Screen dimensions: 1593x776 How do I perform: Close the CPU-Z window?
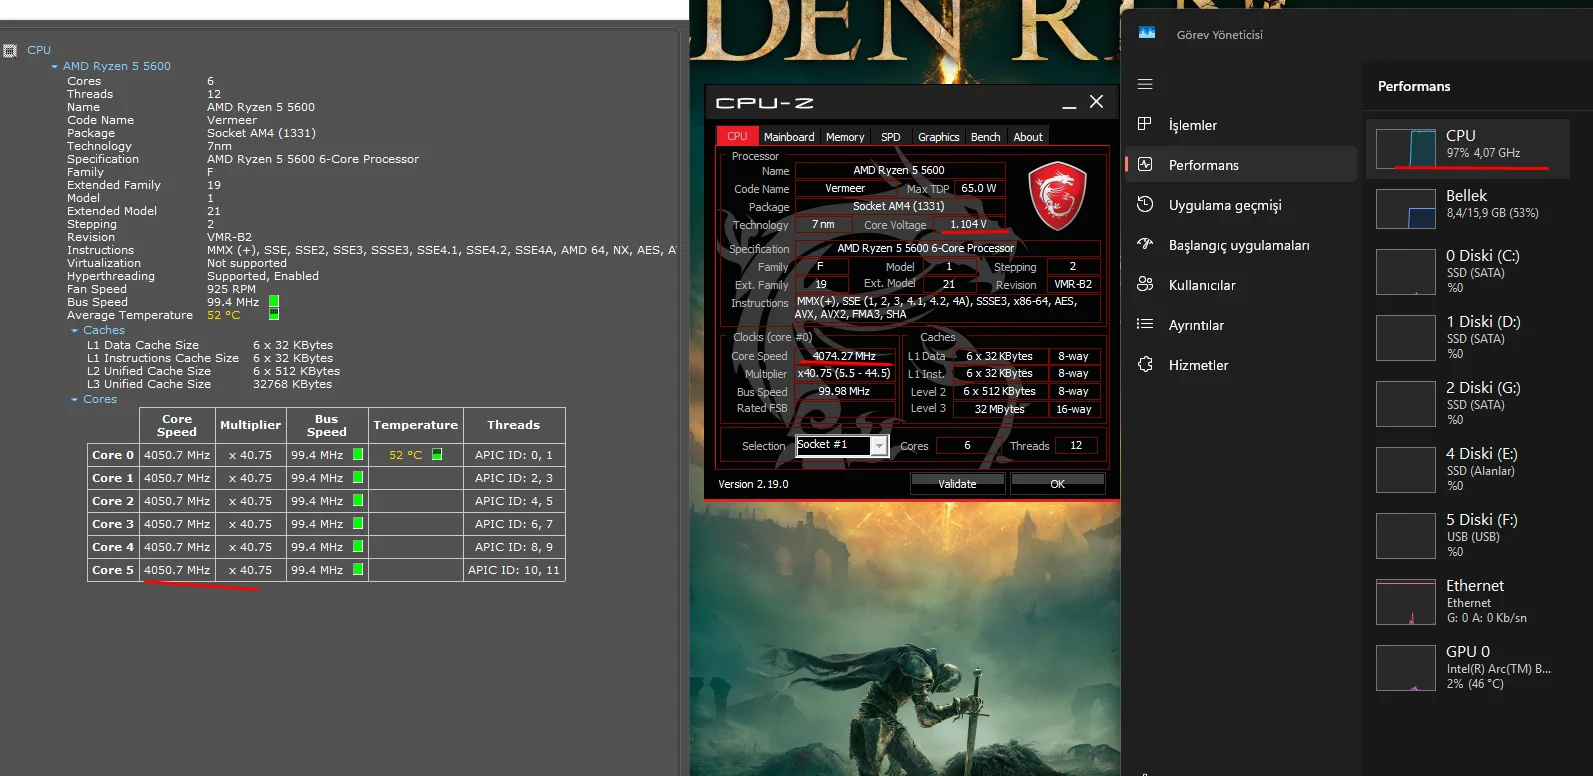click(x=1096, y=102)
